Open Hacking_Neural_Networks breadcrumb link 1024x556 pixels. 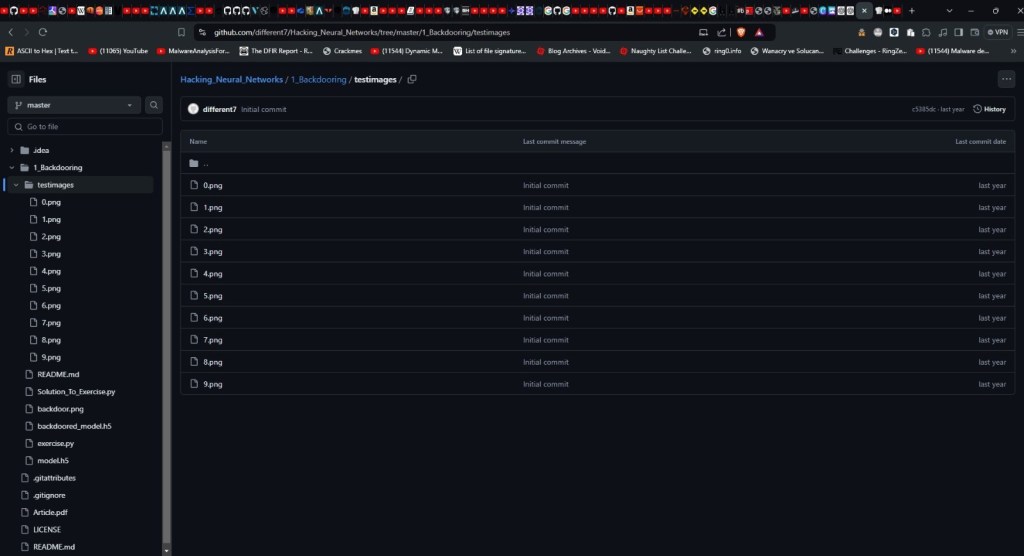[x=231, y=79]
